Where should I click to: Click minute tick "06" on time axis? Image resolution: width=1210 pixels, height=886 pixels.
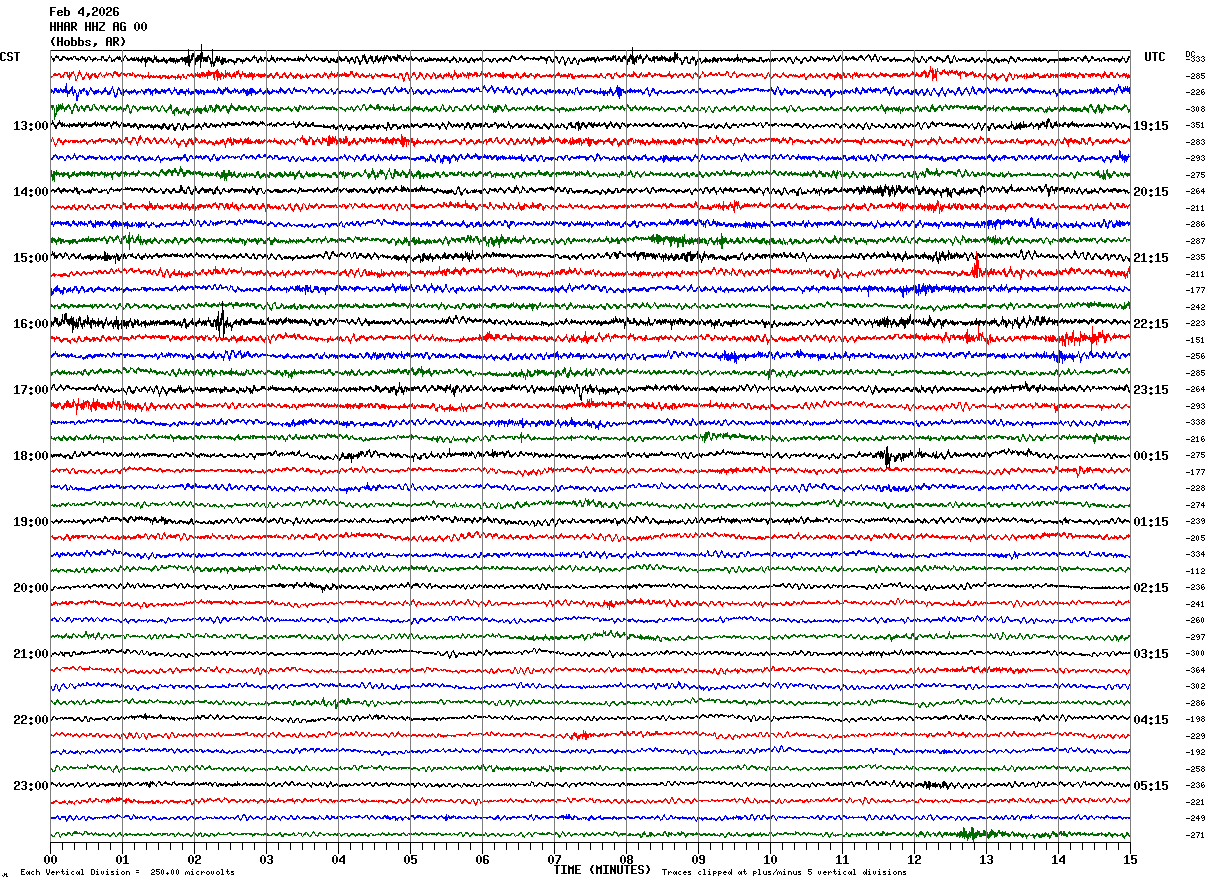coord(482,859)
